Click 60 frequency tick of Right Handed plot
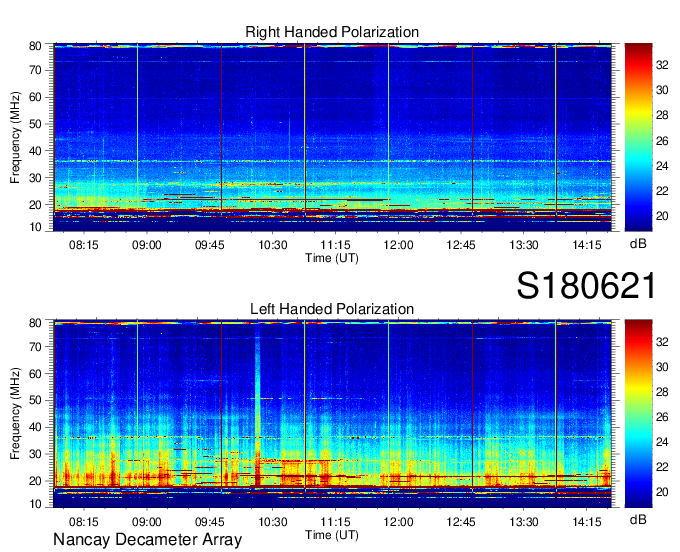680x552 pixels. (35, 97)
